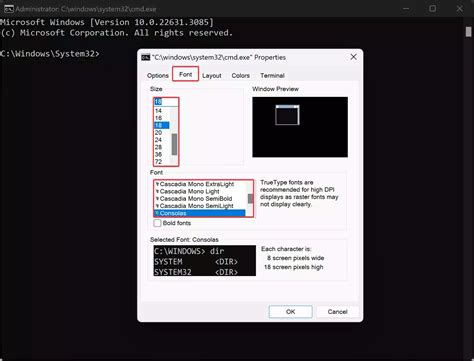Choose Cascadia Mono SemiBold font

click(200, 199)
